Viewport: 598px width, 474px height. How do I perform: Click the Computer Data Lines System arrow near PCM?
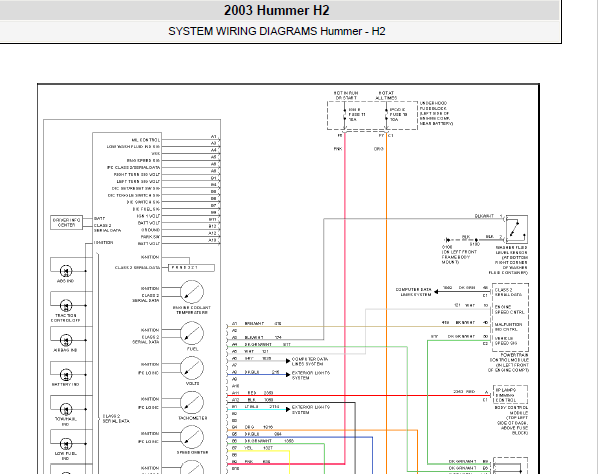click(436, 292)
